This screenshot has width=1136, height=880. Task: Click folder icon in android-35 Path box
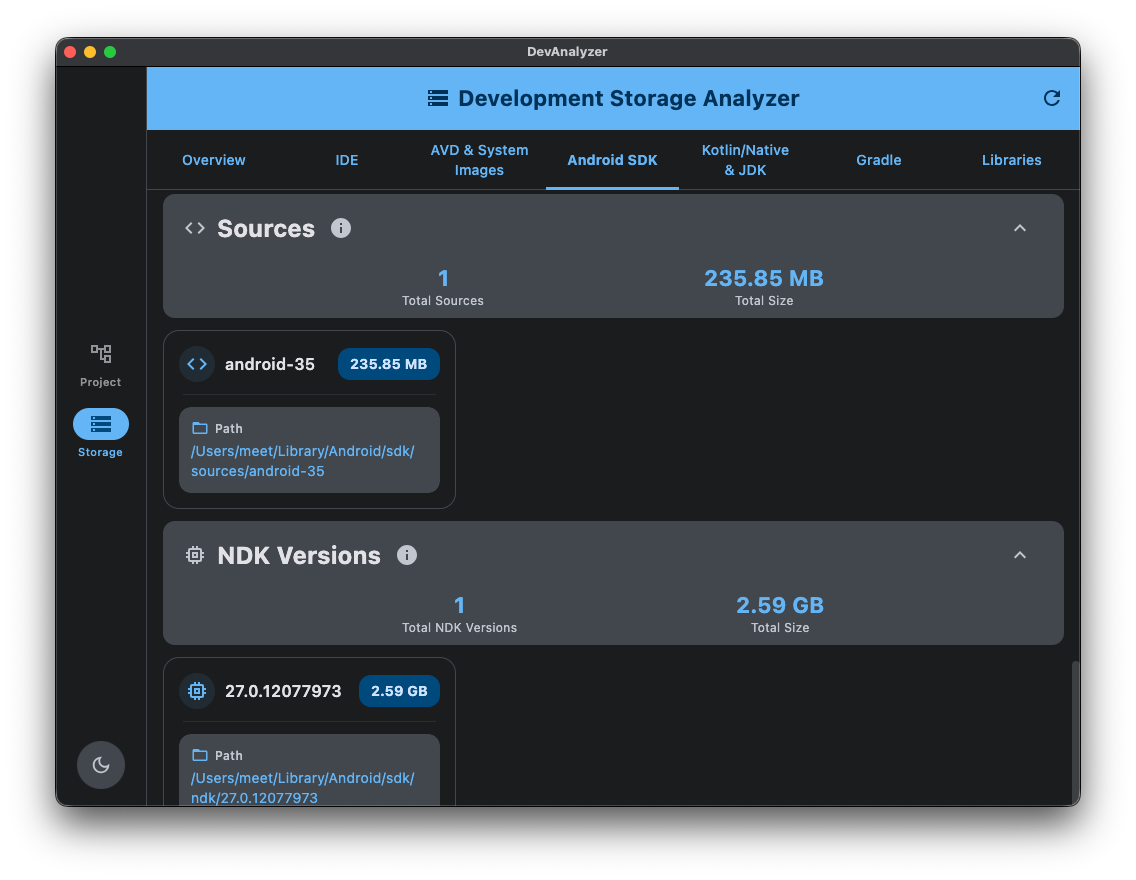[200, 428]
